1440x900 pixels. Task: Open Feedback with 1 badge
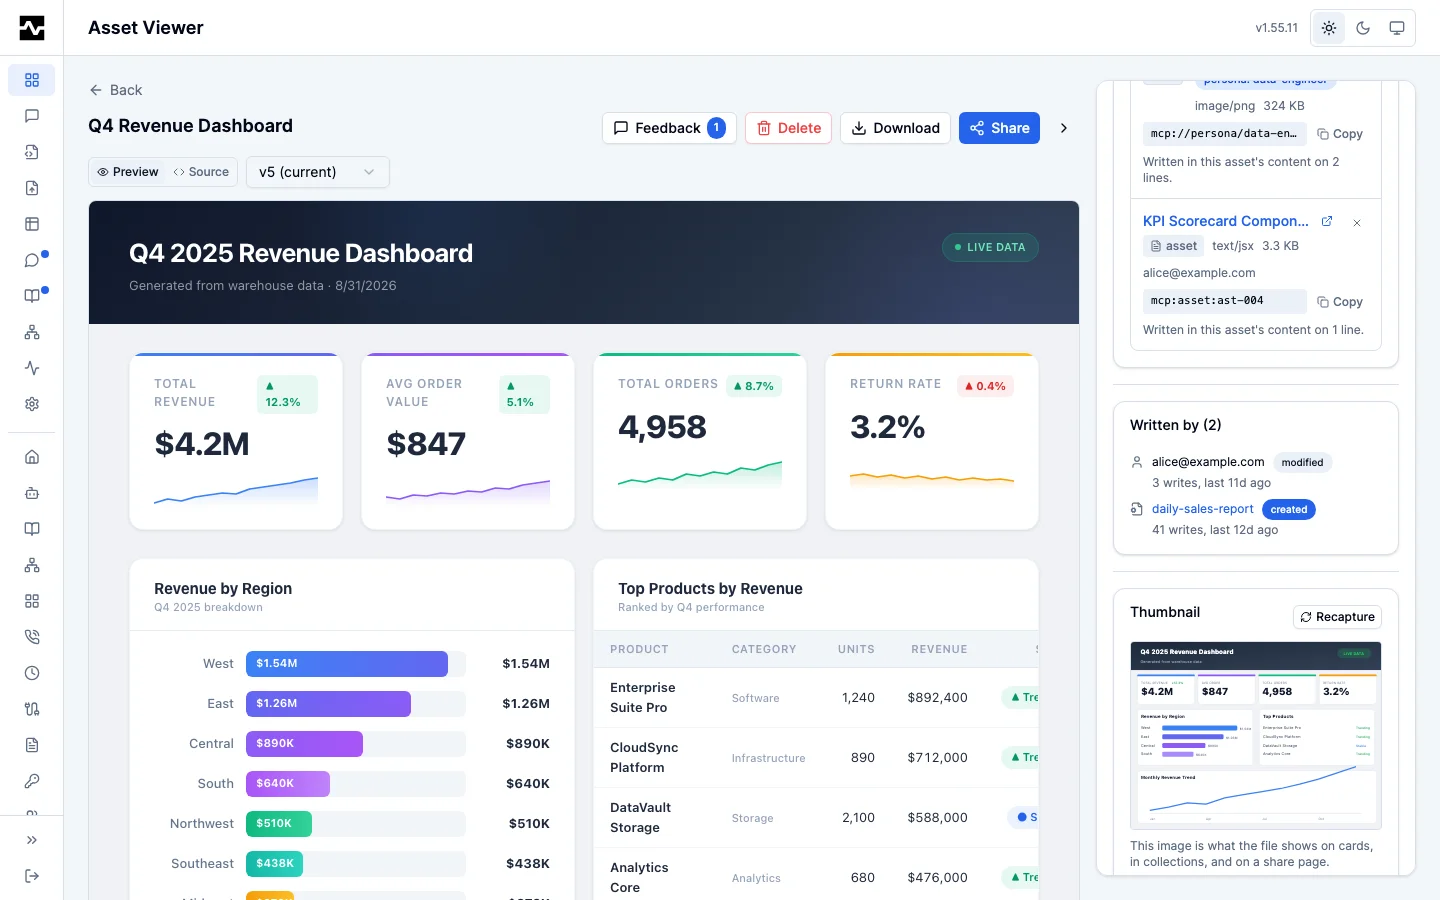(x=669, y=128)
